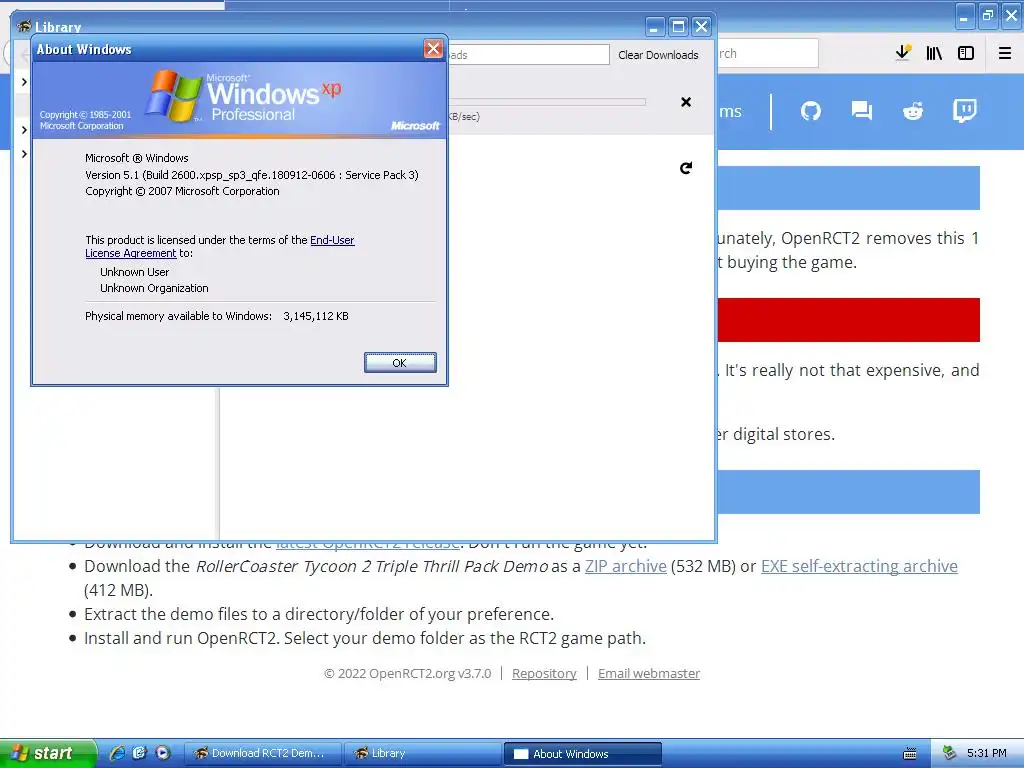Switch to the Library taskbar item
This screenshot has width=1024, height=768.
pyautogui.click(x=421, y=753)
